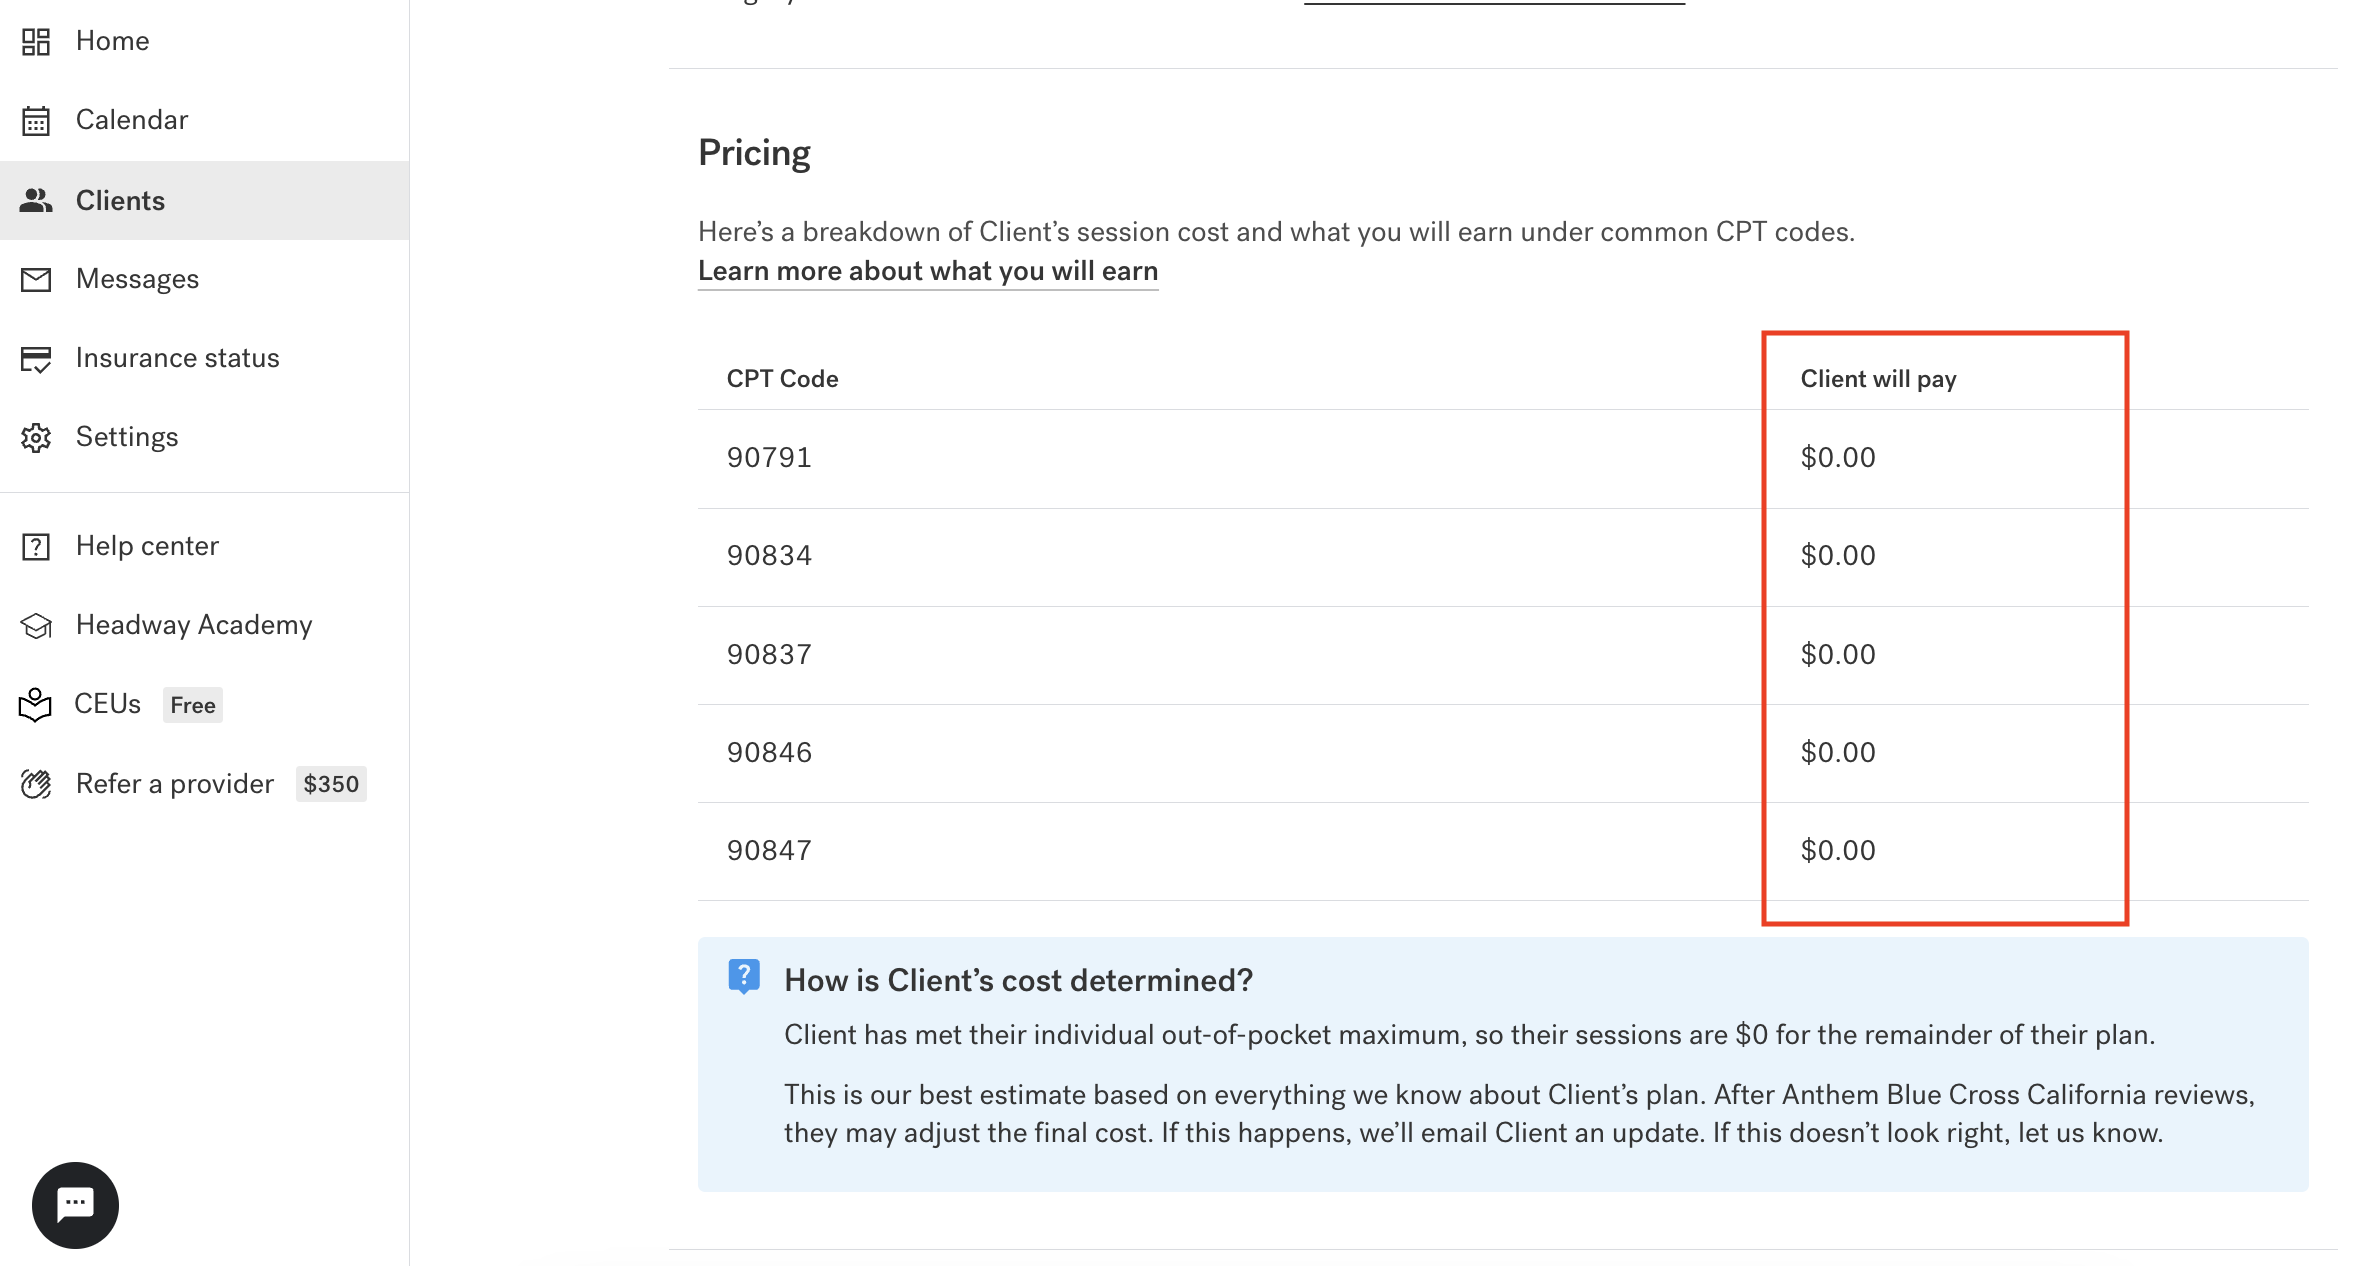Select the Headway Academy graduation cap icon

36,625
